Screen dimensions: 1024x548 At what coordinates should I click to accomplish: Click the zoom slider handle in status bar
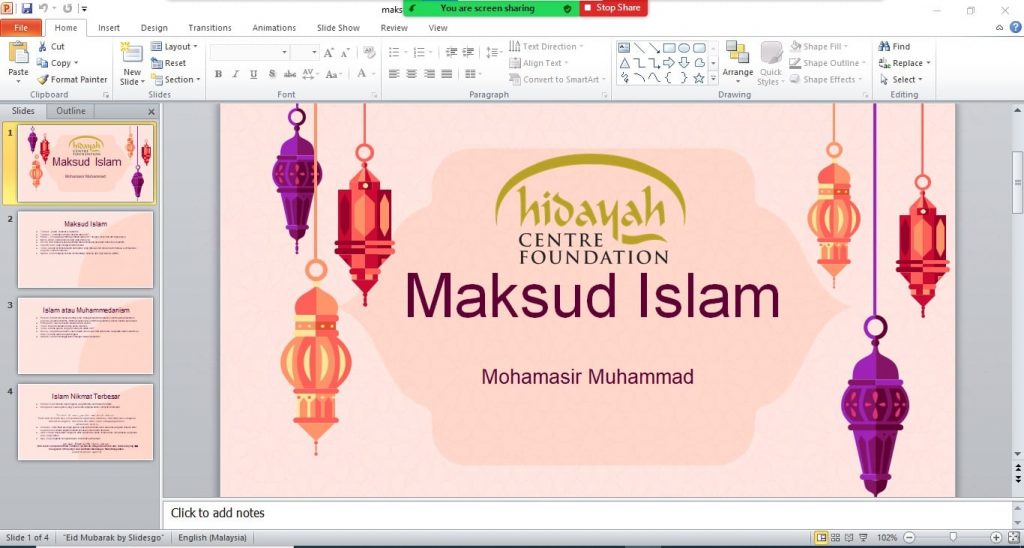952,538
